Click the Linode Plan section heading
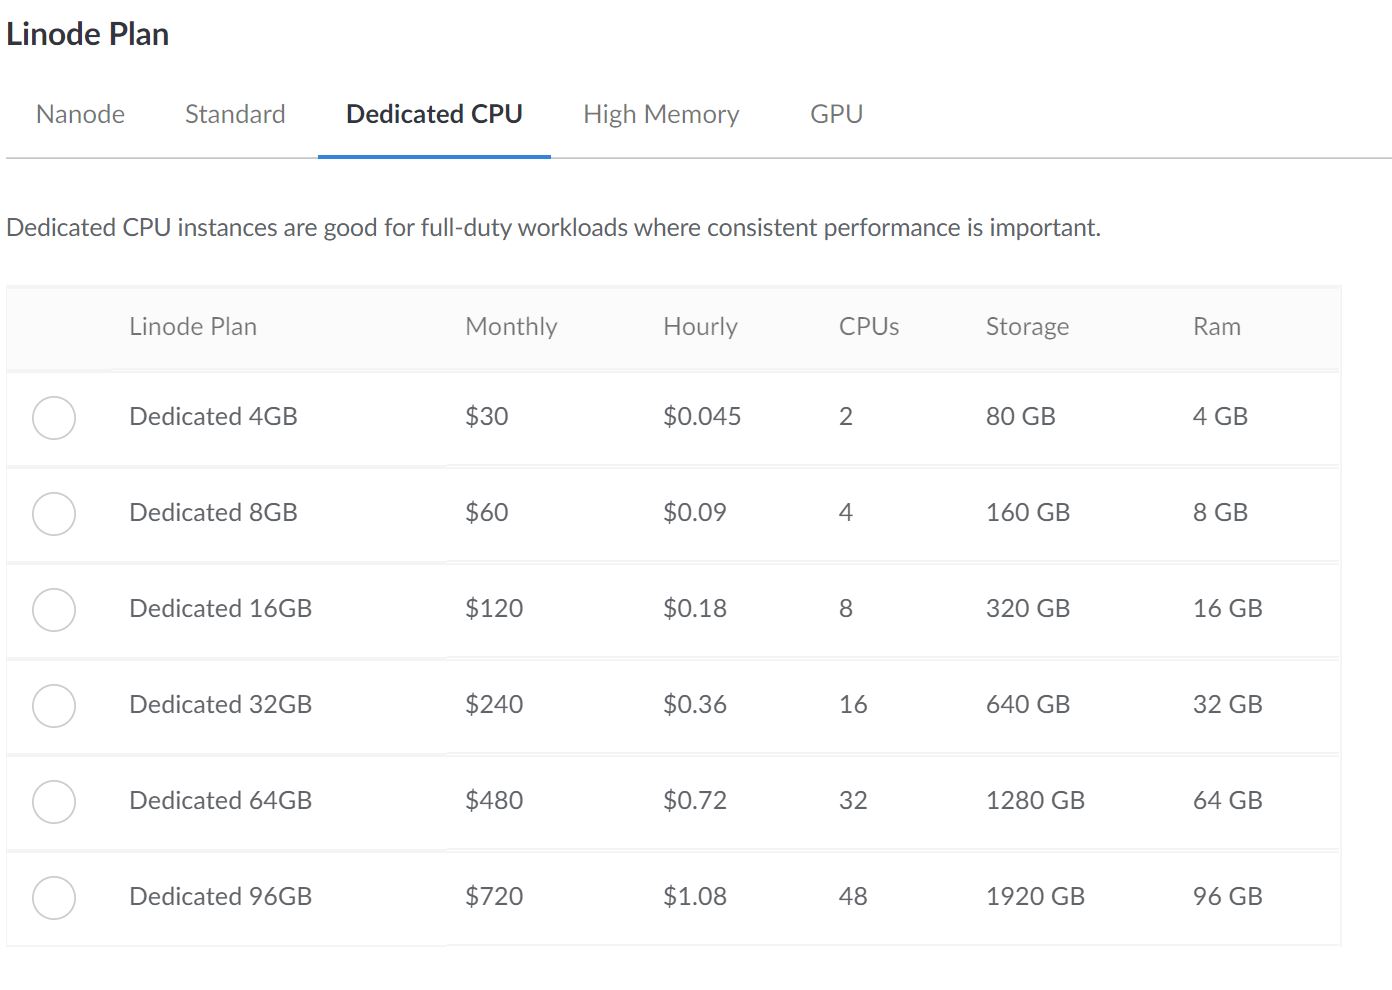1392x990 pixels. pos(87,35)
